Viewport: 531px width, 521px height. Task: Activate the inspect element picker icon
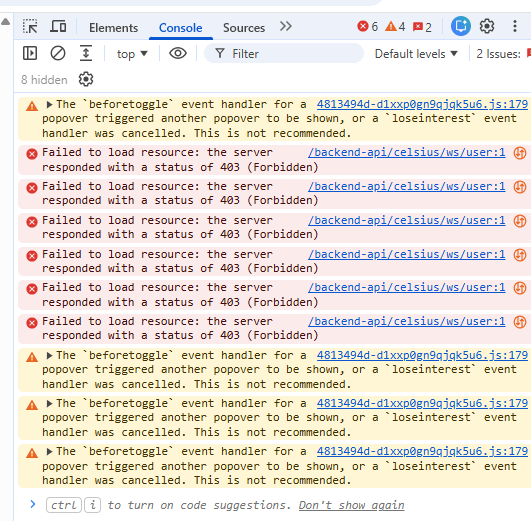[x=30, y=26]
